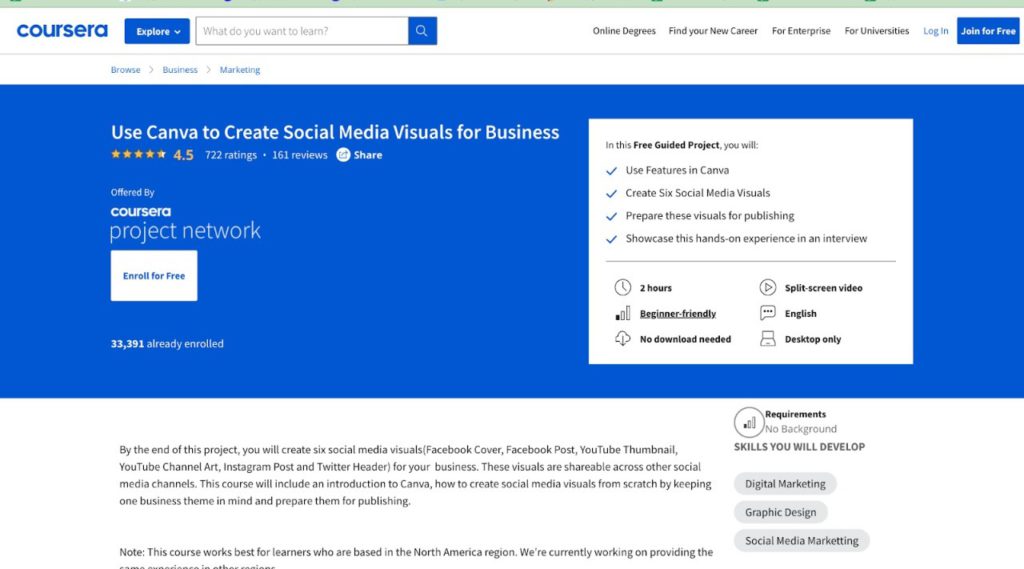The image size is (1024, 569).
Task: Click the Coursera logo
Action: click(62, 31)
